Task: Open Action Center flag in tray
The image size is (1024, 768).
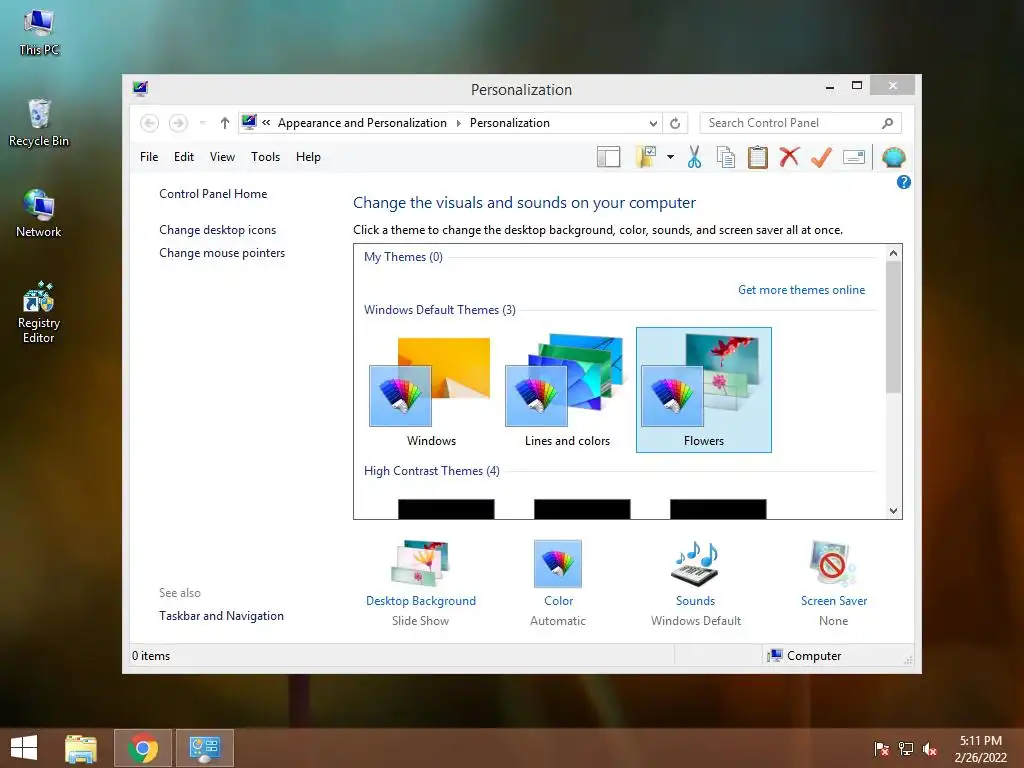Action: point(881,749)
